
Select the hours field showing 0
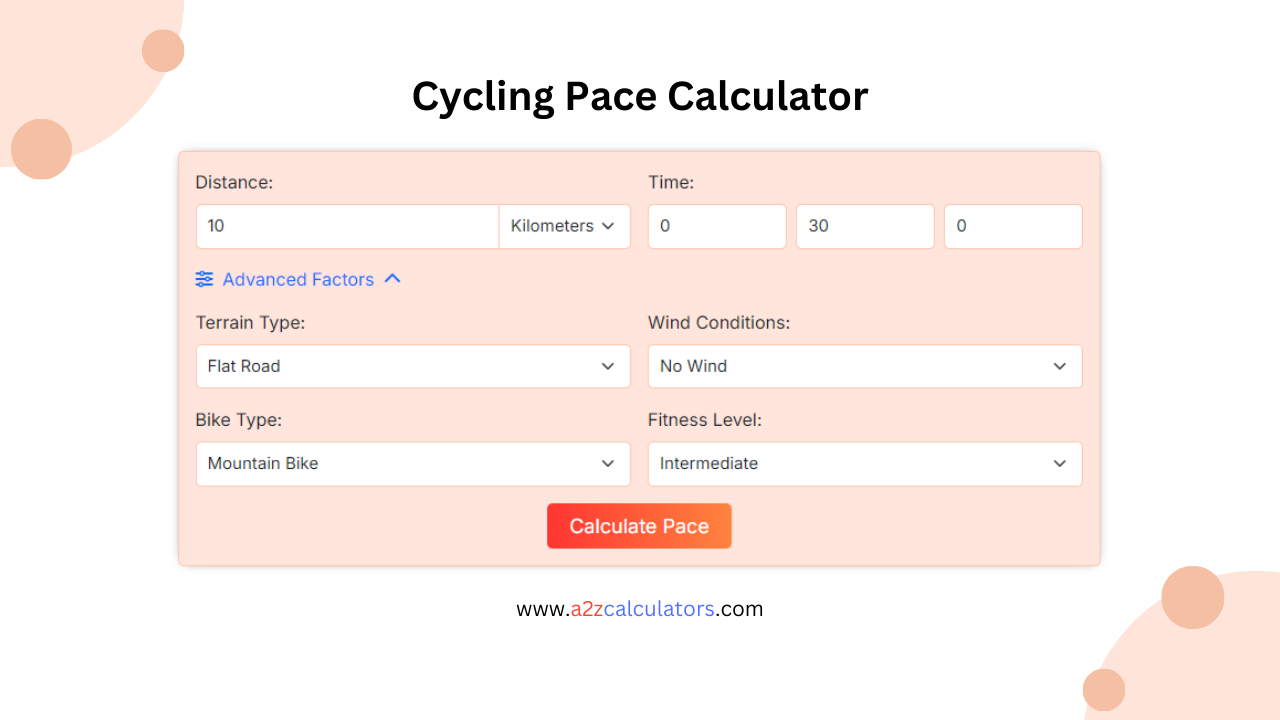717,226
